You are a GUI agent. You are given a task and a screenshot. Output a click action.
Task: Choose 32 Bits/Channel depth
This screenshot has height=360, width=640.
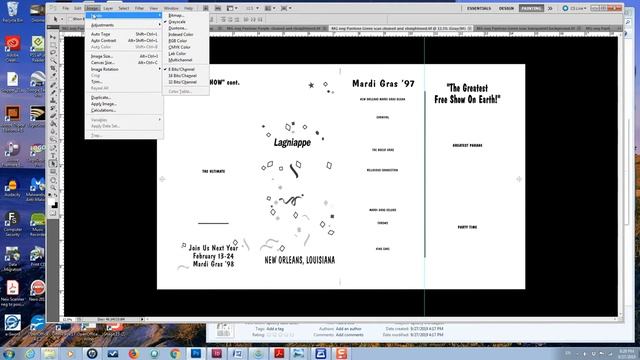182,82
